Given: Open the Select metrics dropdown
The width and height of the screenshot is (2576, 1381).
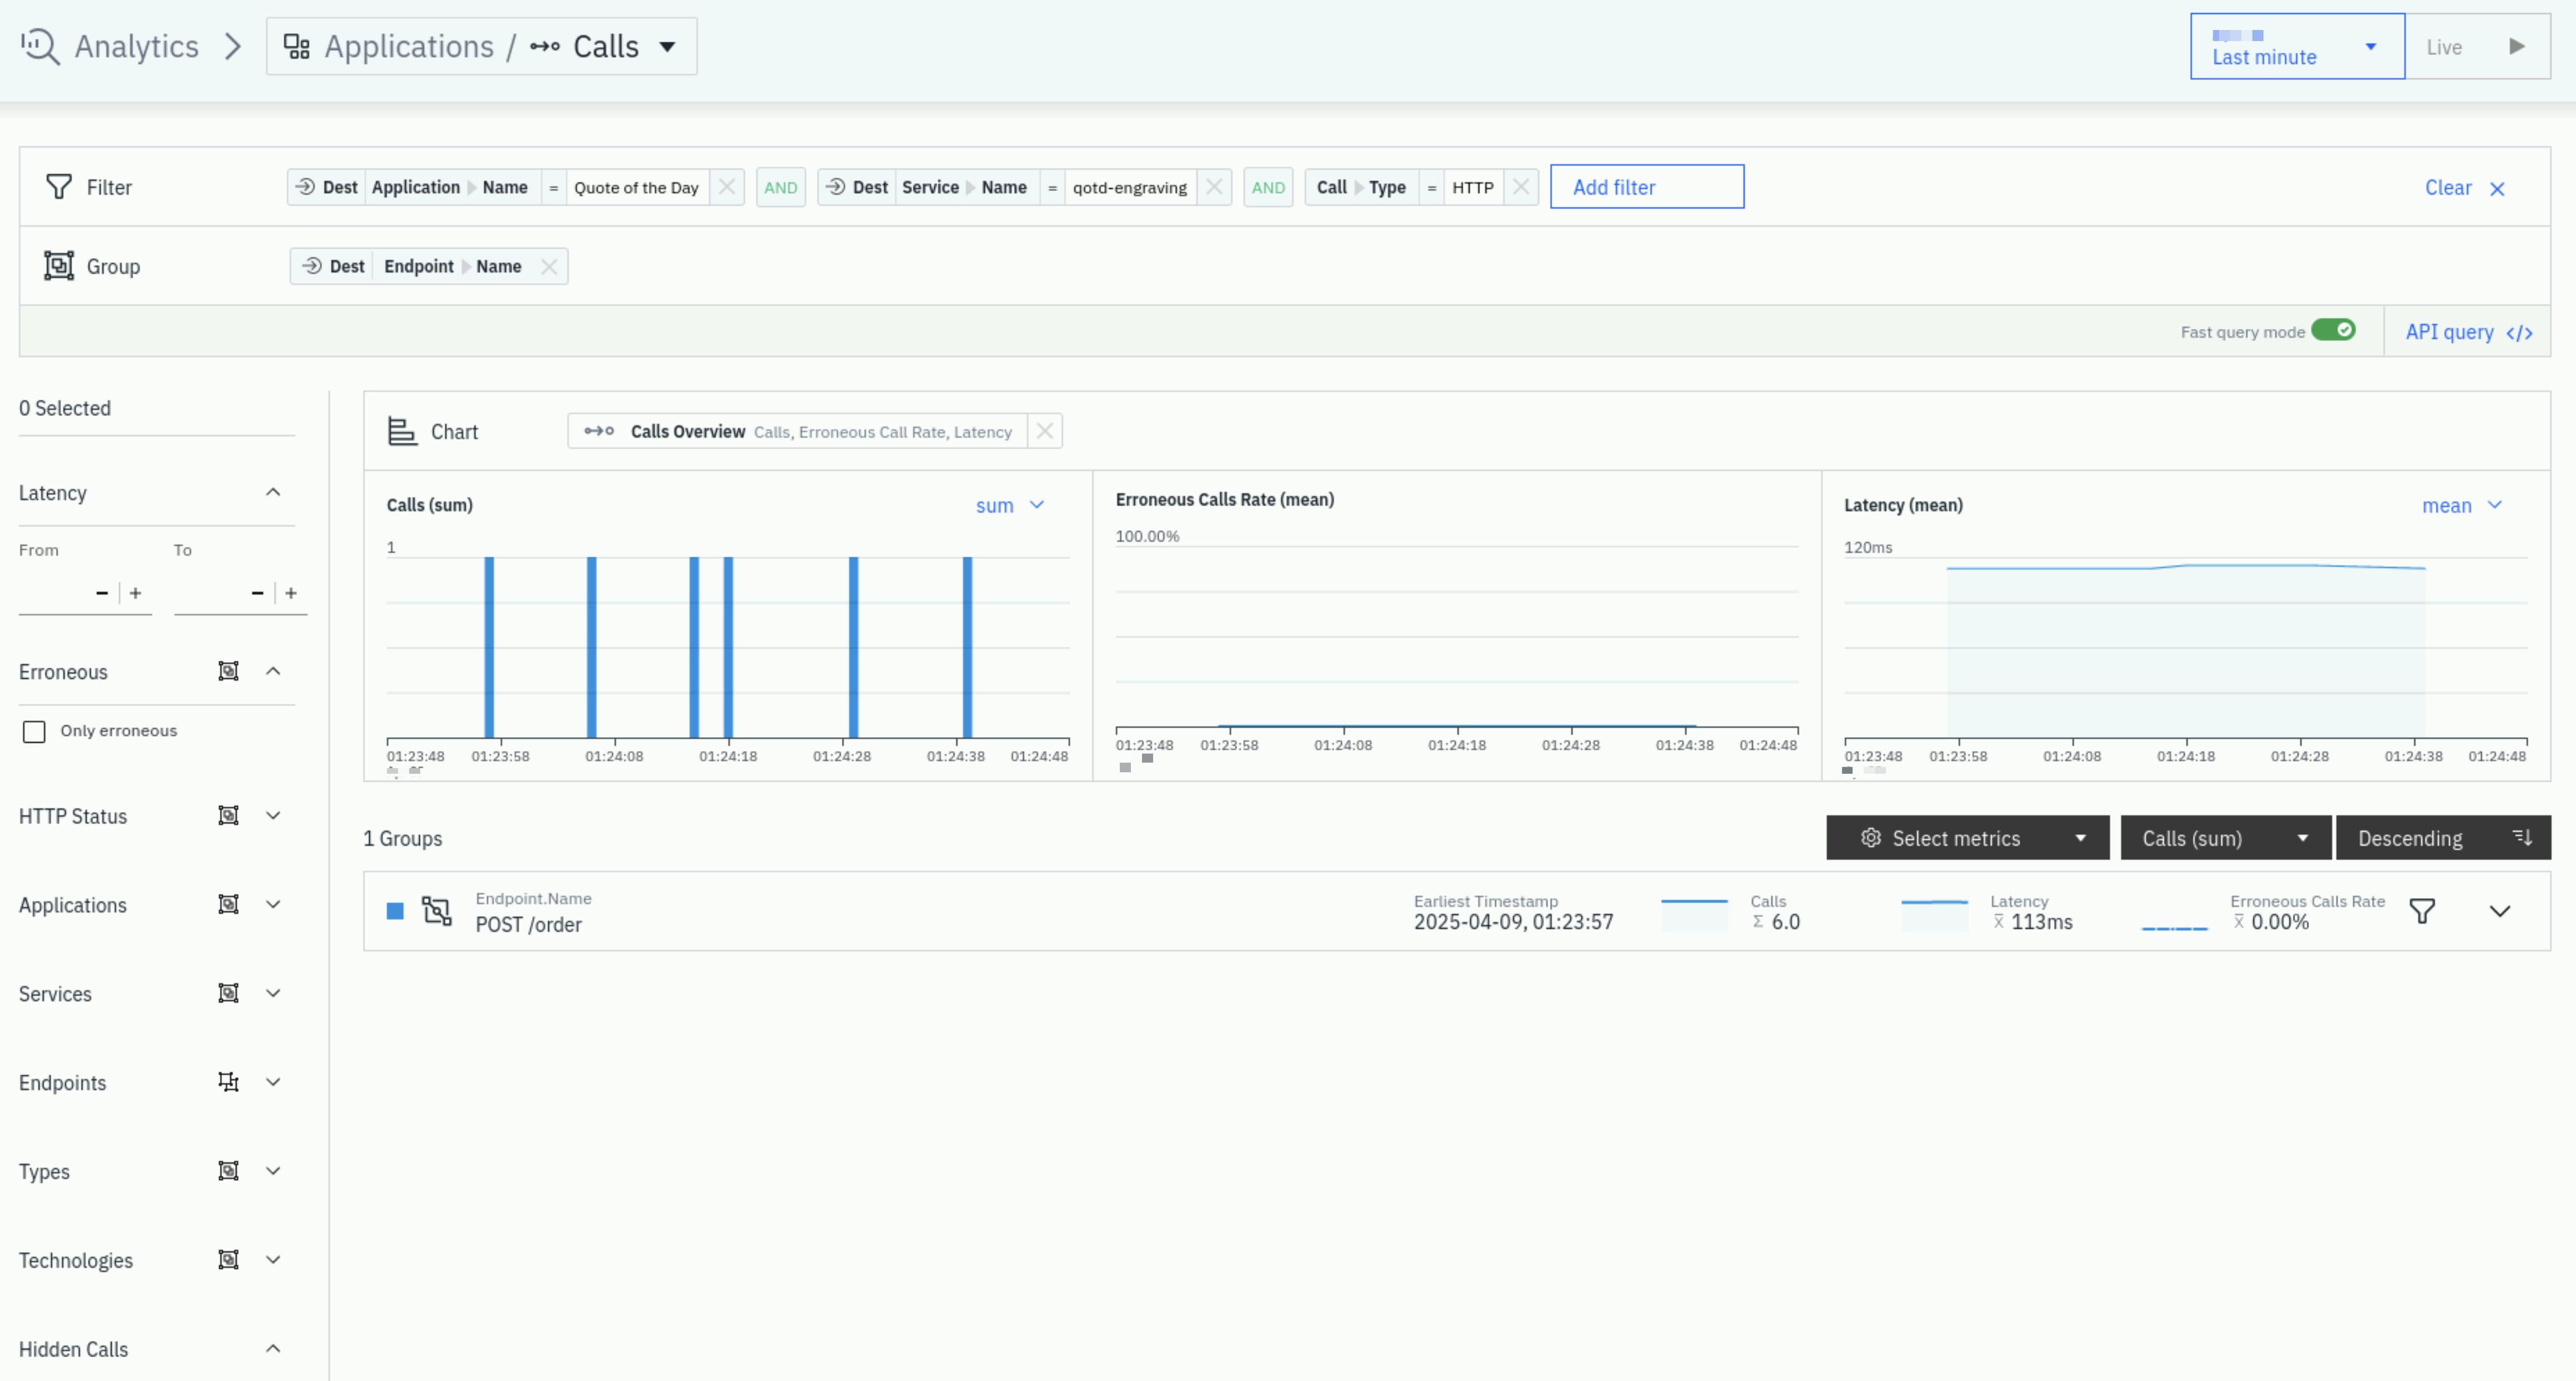Looking at the screenshot, I should 1967,838.
